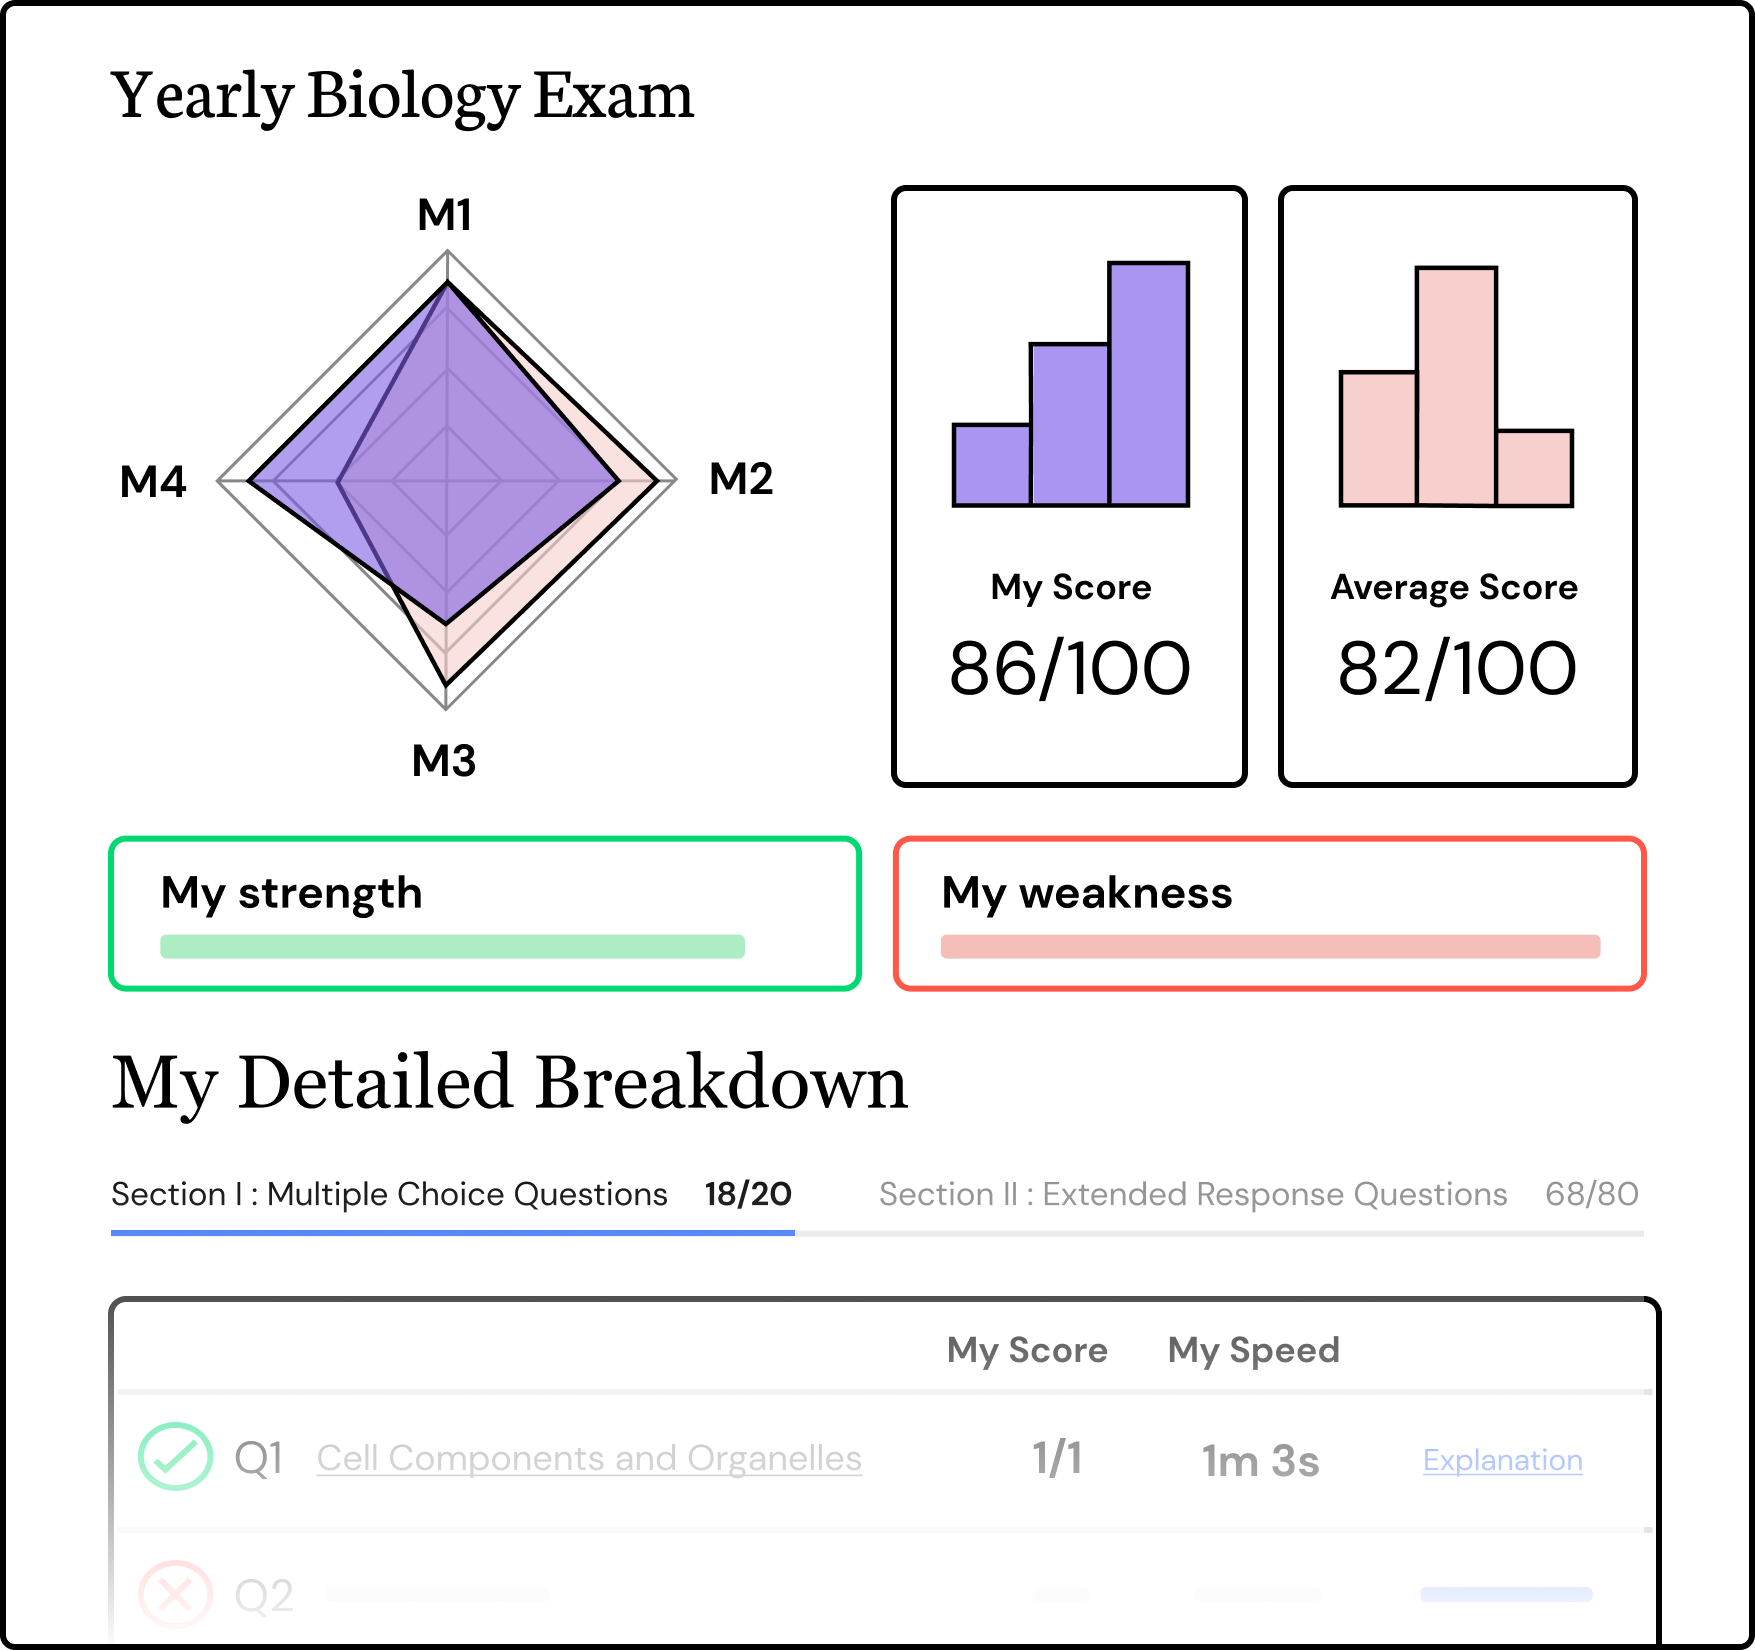This screenshot has width=1755, height=1650.
Task: Click the pink average score bar chart
Action: (1456, 387)
